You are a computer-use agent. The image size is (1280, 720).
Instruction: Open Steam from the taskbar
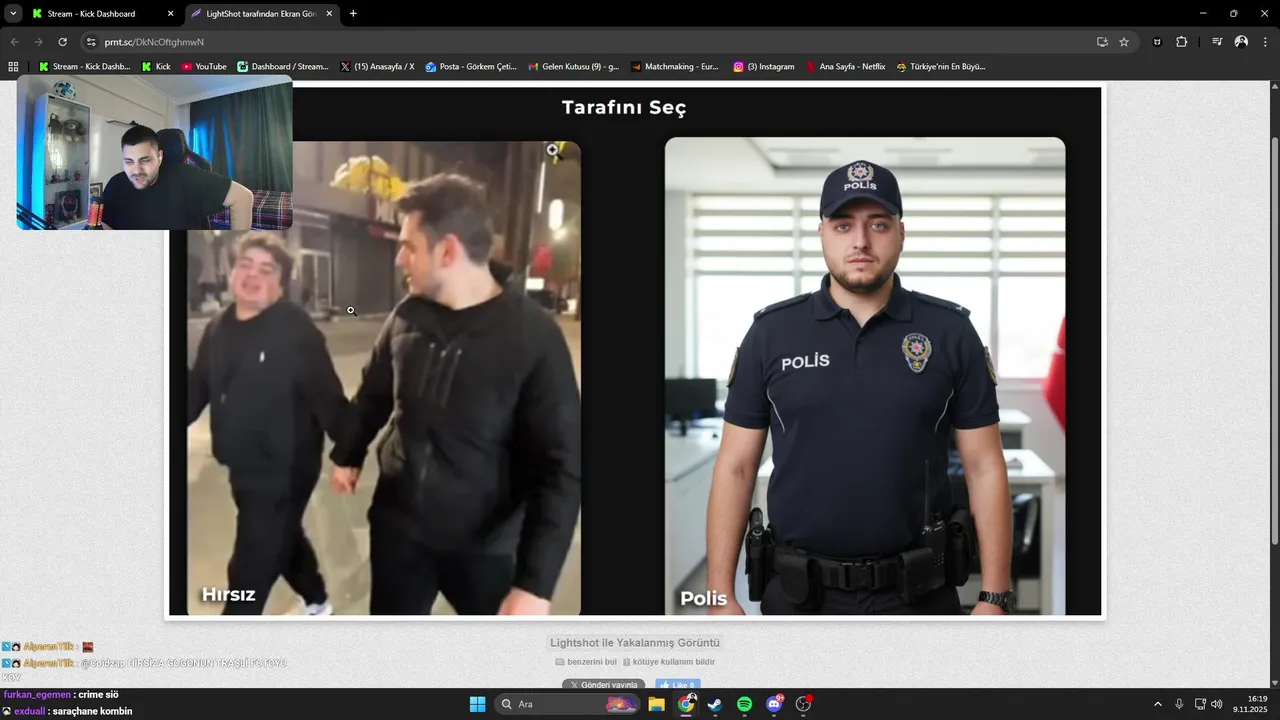715,704
